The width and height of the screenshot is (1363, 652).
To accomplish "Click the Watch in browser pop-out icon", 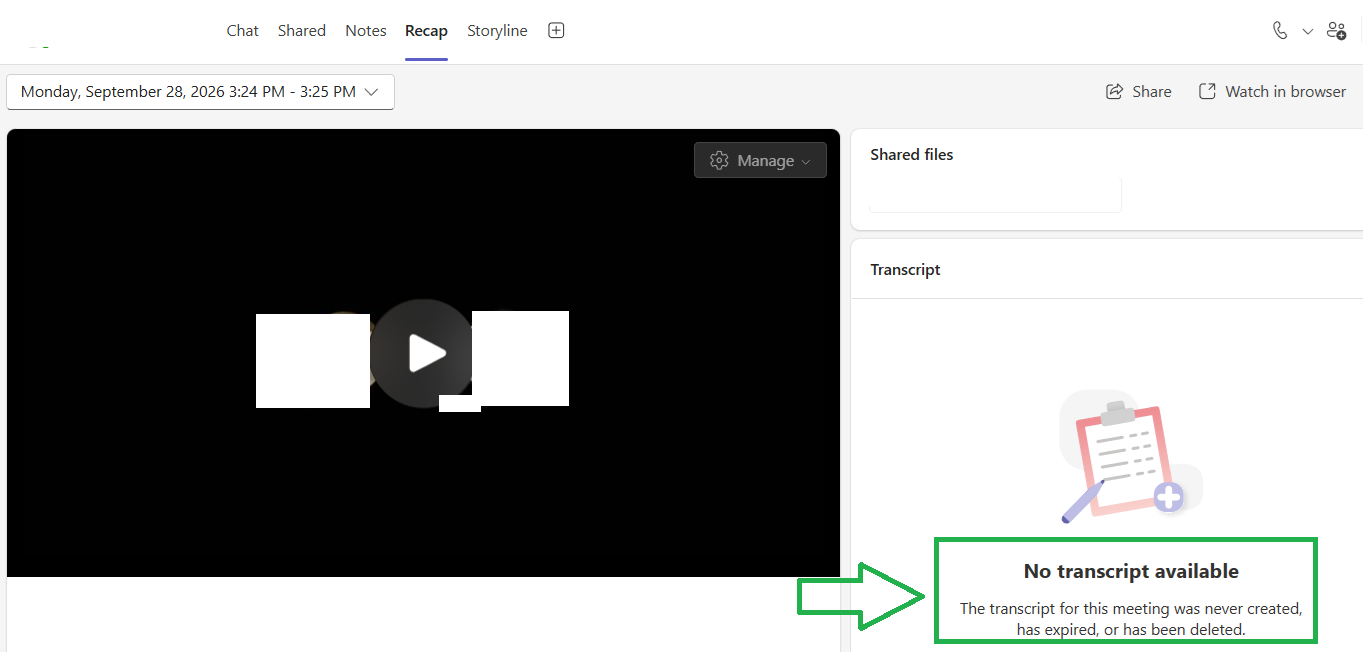I will 1207,92.
